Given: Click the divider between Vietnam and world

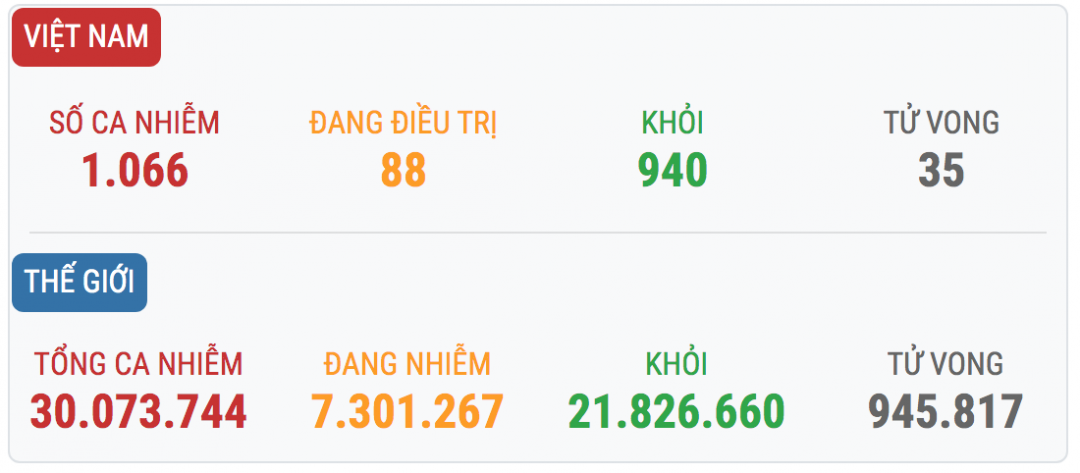Looking at the screenshot, I should coord(538,233).
